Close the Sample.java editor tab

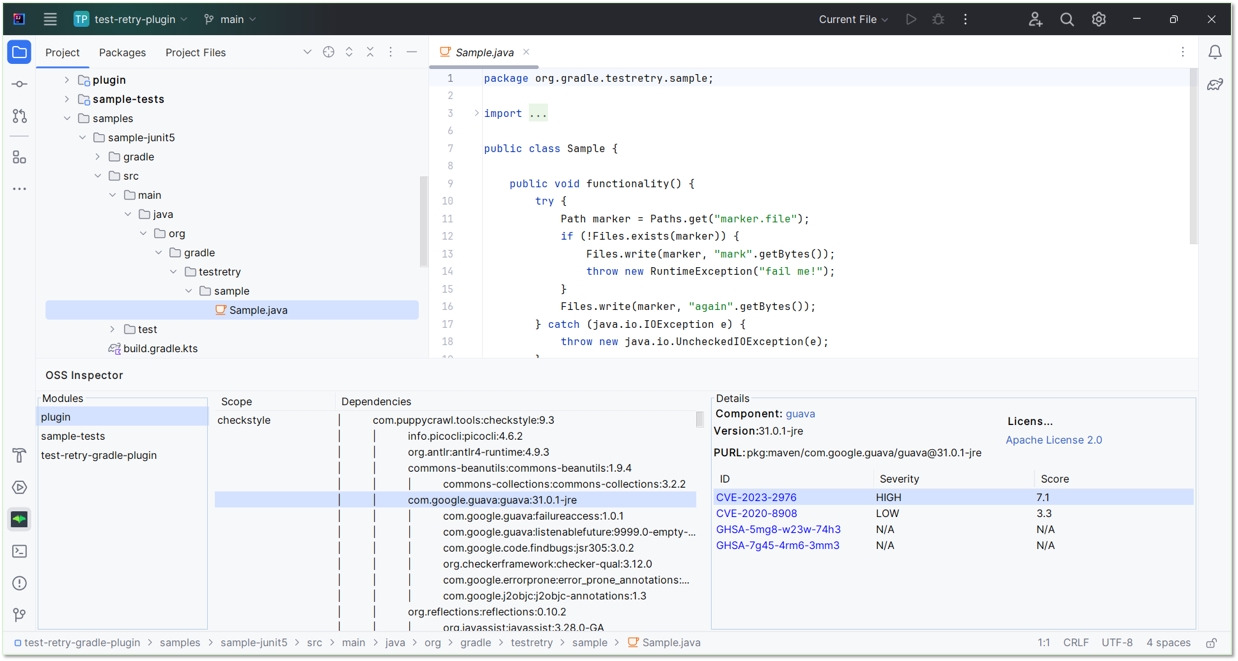526,52
